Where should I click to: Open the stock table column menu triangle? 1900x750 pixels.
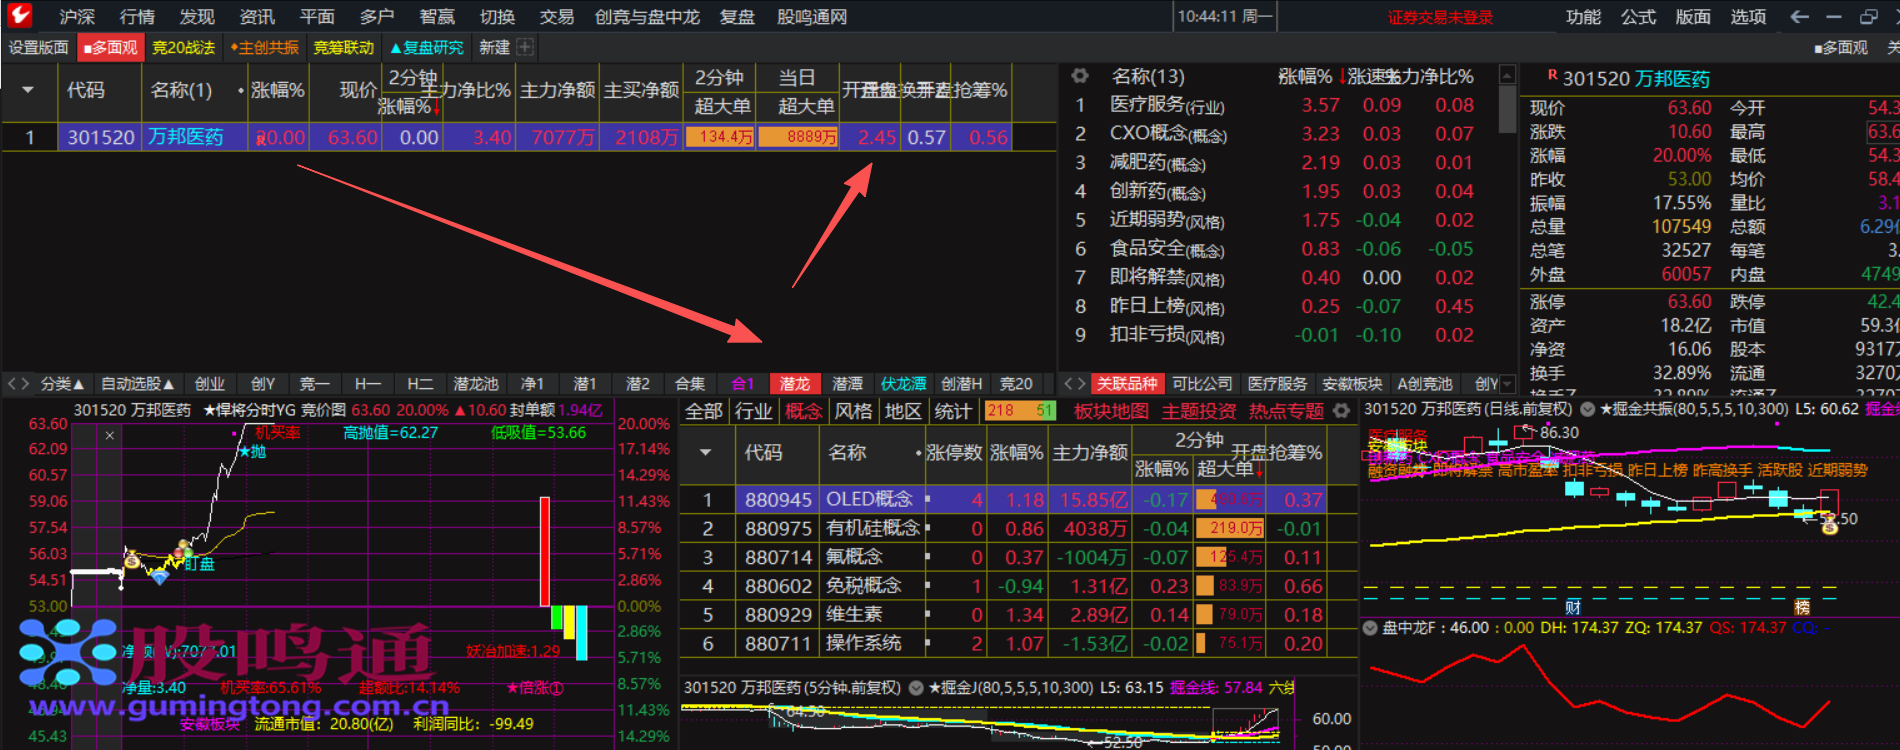coord(28,90)
